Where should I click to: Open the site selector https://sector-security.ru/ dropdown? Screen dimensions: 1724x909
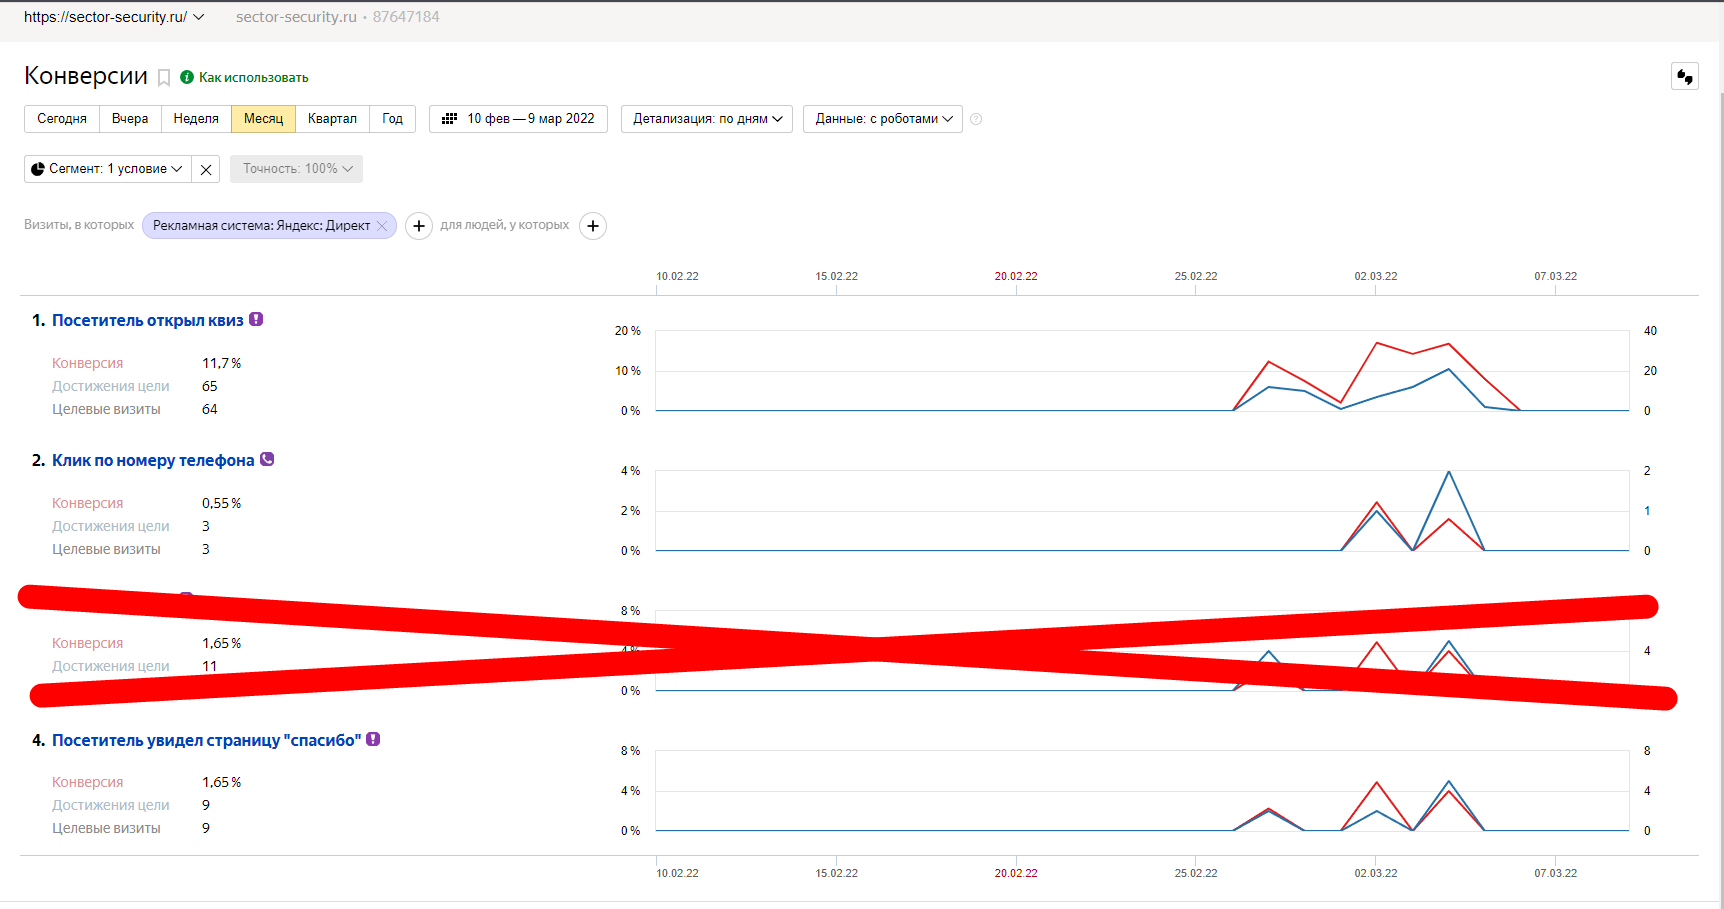(114, 17)
